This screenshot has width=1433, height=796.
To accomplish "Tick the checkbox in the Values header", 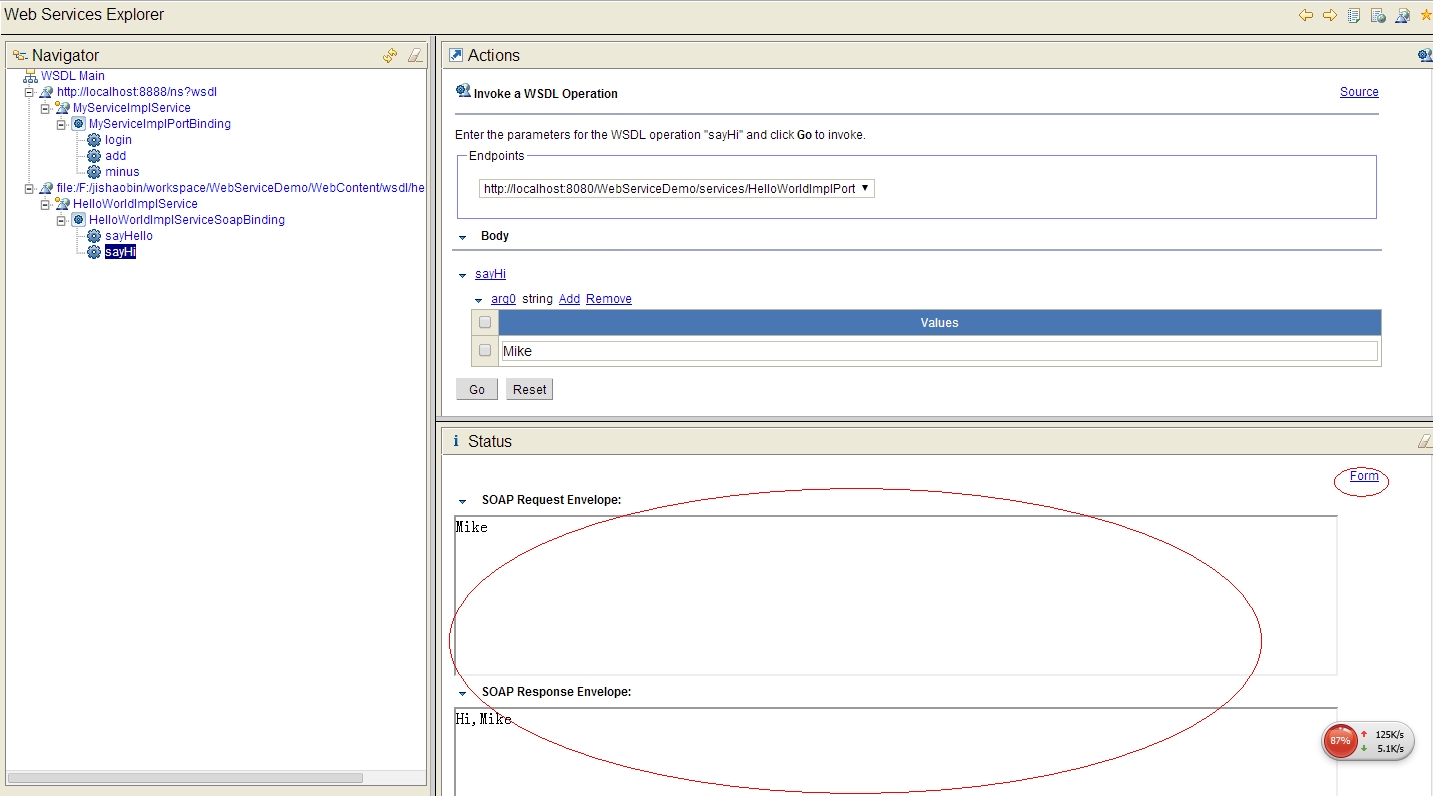I will click(485, 322).
